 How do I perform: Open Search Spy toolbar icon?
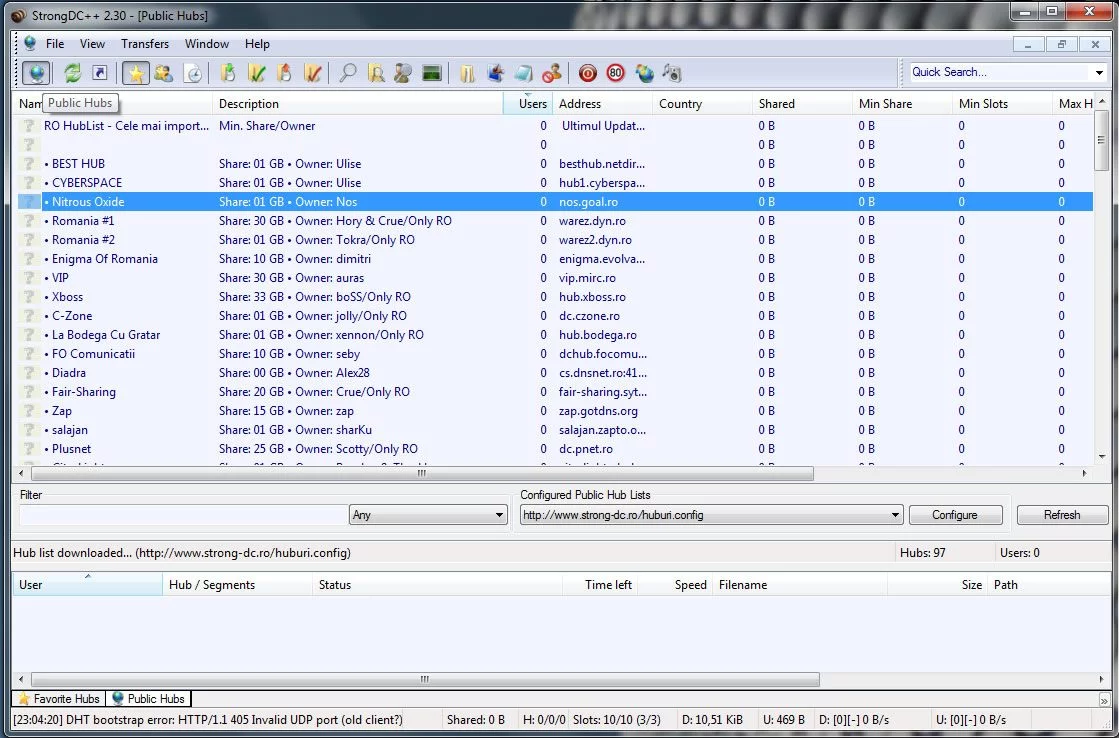pyautogui.click(x=403, y=73)
